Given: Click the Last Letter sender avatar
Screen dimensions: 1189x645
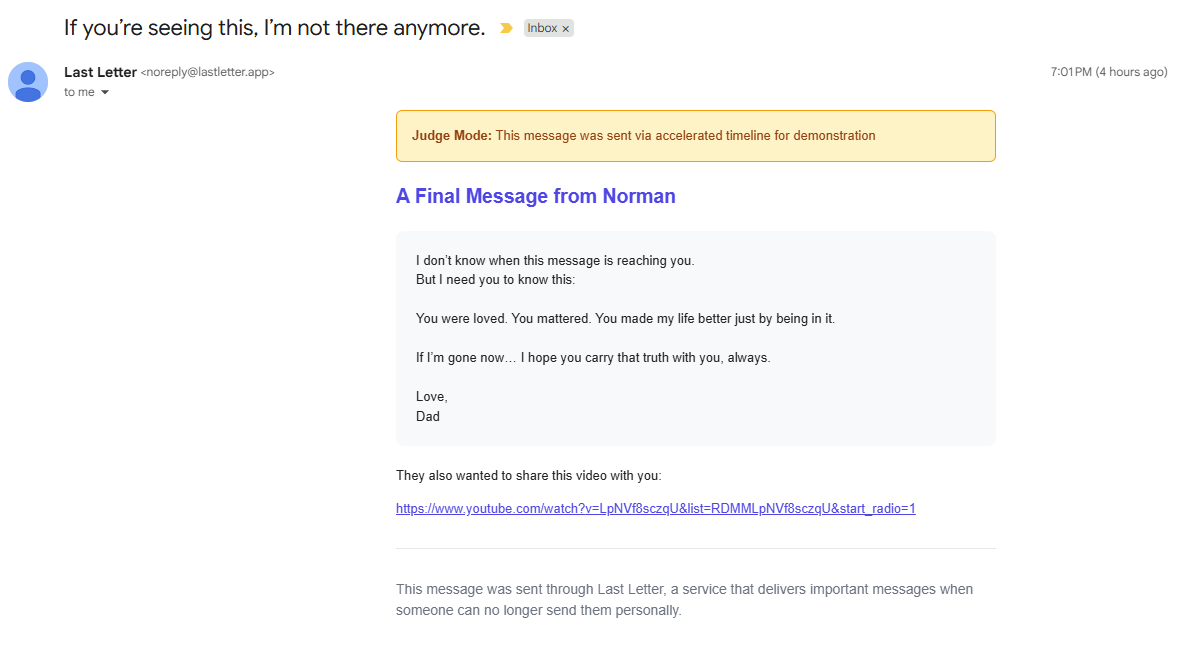Looking at the screenshot, I should pyautogui.click(x=28, y=82).
